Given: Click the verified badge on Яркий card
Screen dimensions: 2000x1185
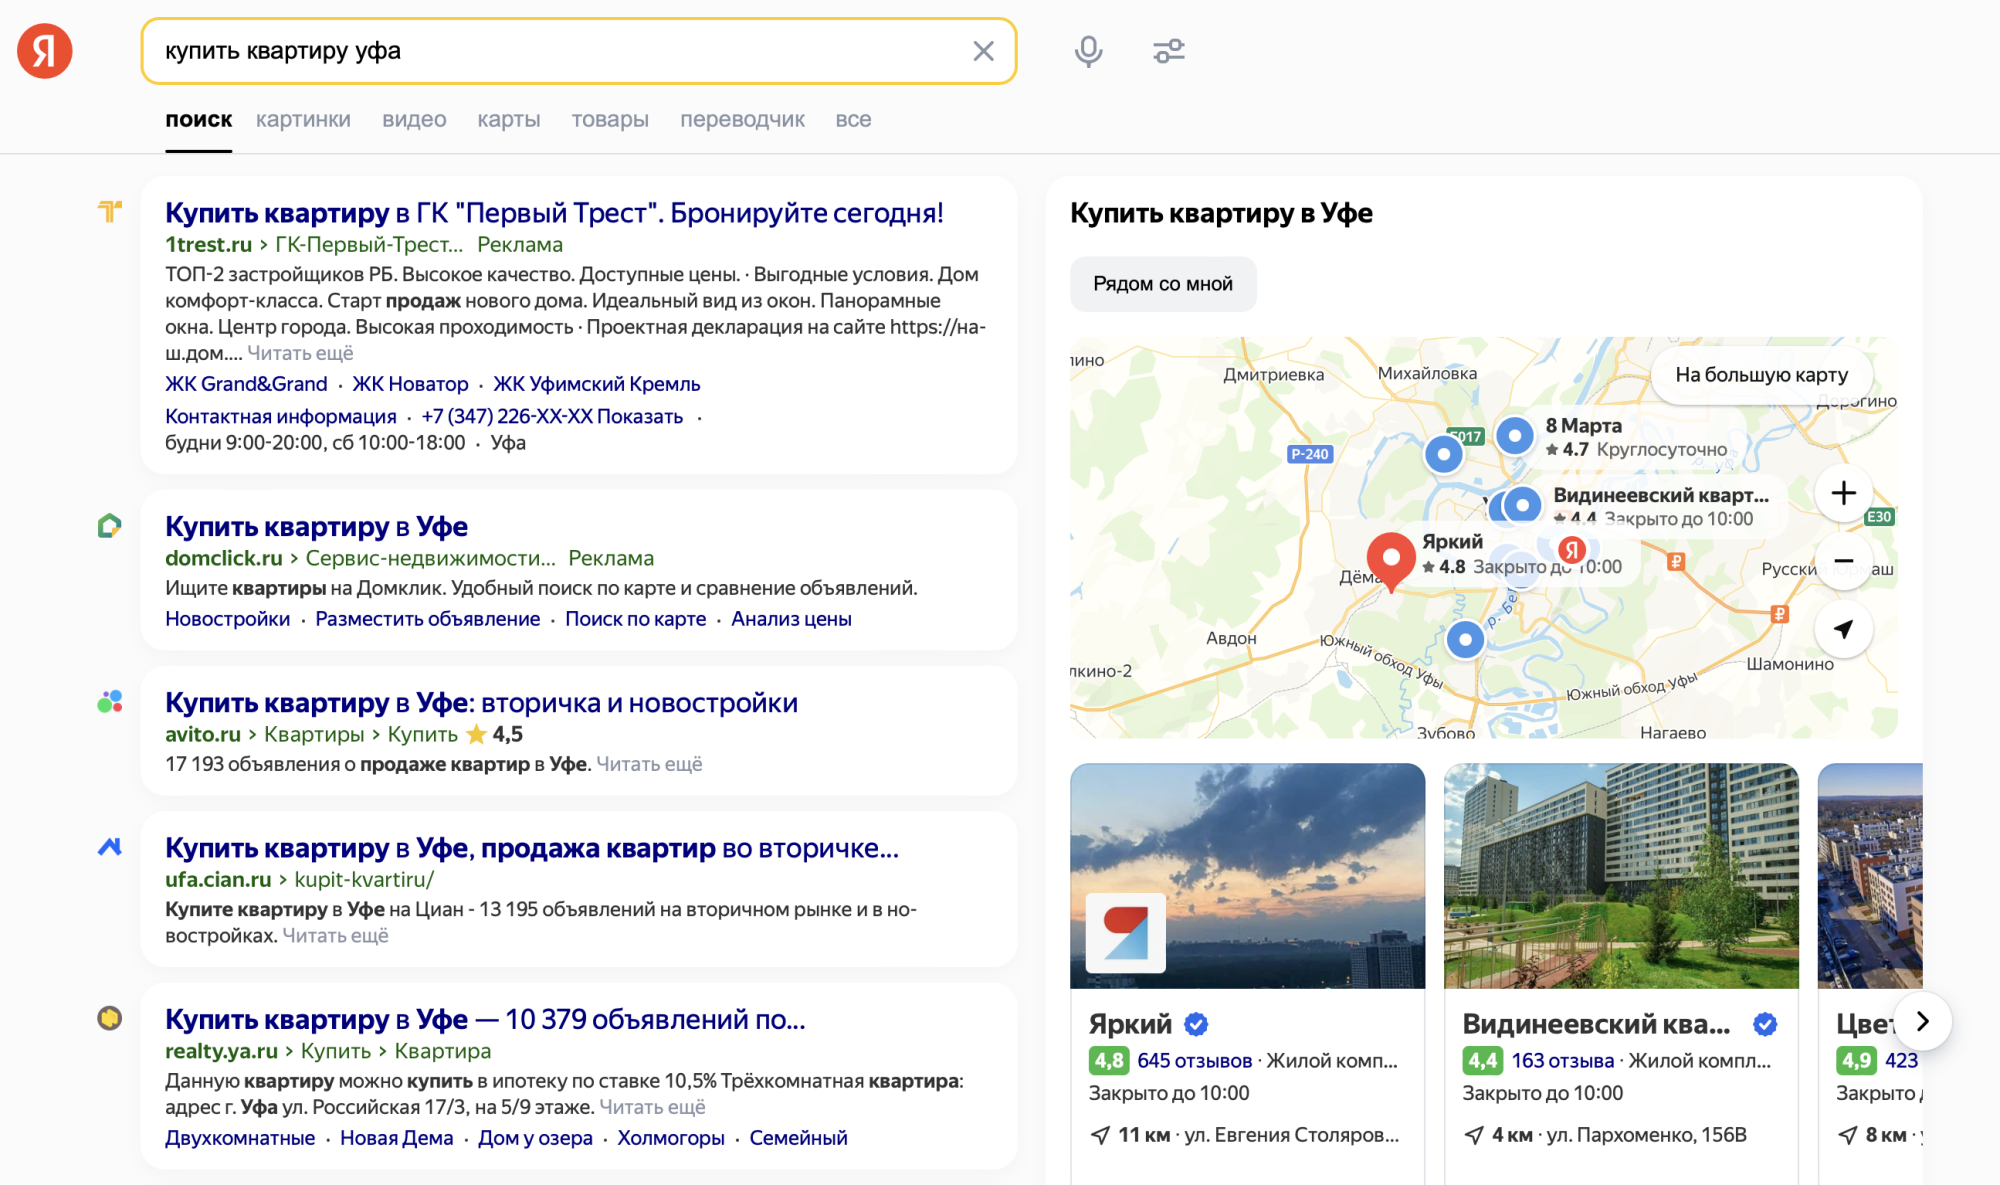Looking at the screenshot, I should [1197, 1023].
